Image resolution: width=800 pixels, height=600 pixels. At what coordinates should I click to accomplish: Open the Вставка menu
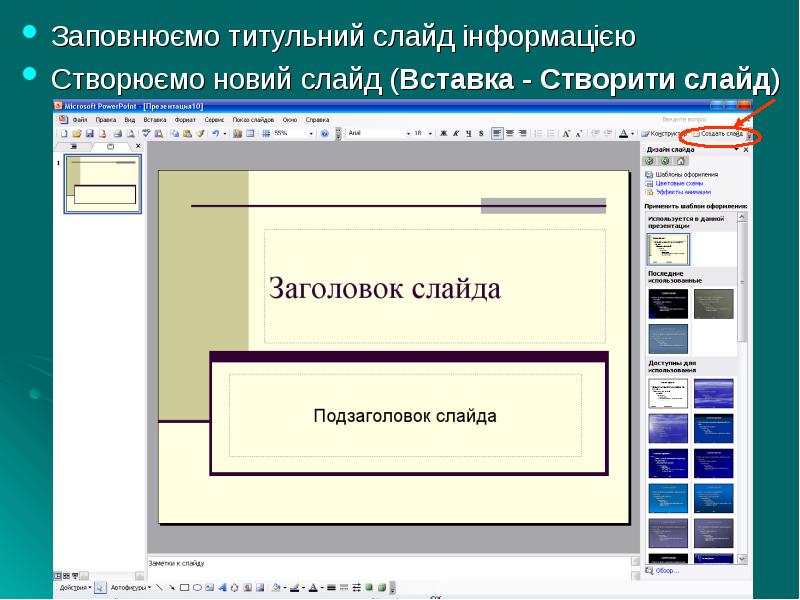point(155,119)
